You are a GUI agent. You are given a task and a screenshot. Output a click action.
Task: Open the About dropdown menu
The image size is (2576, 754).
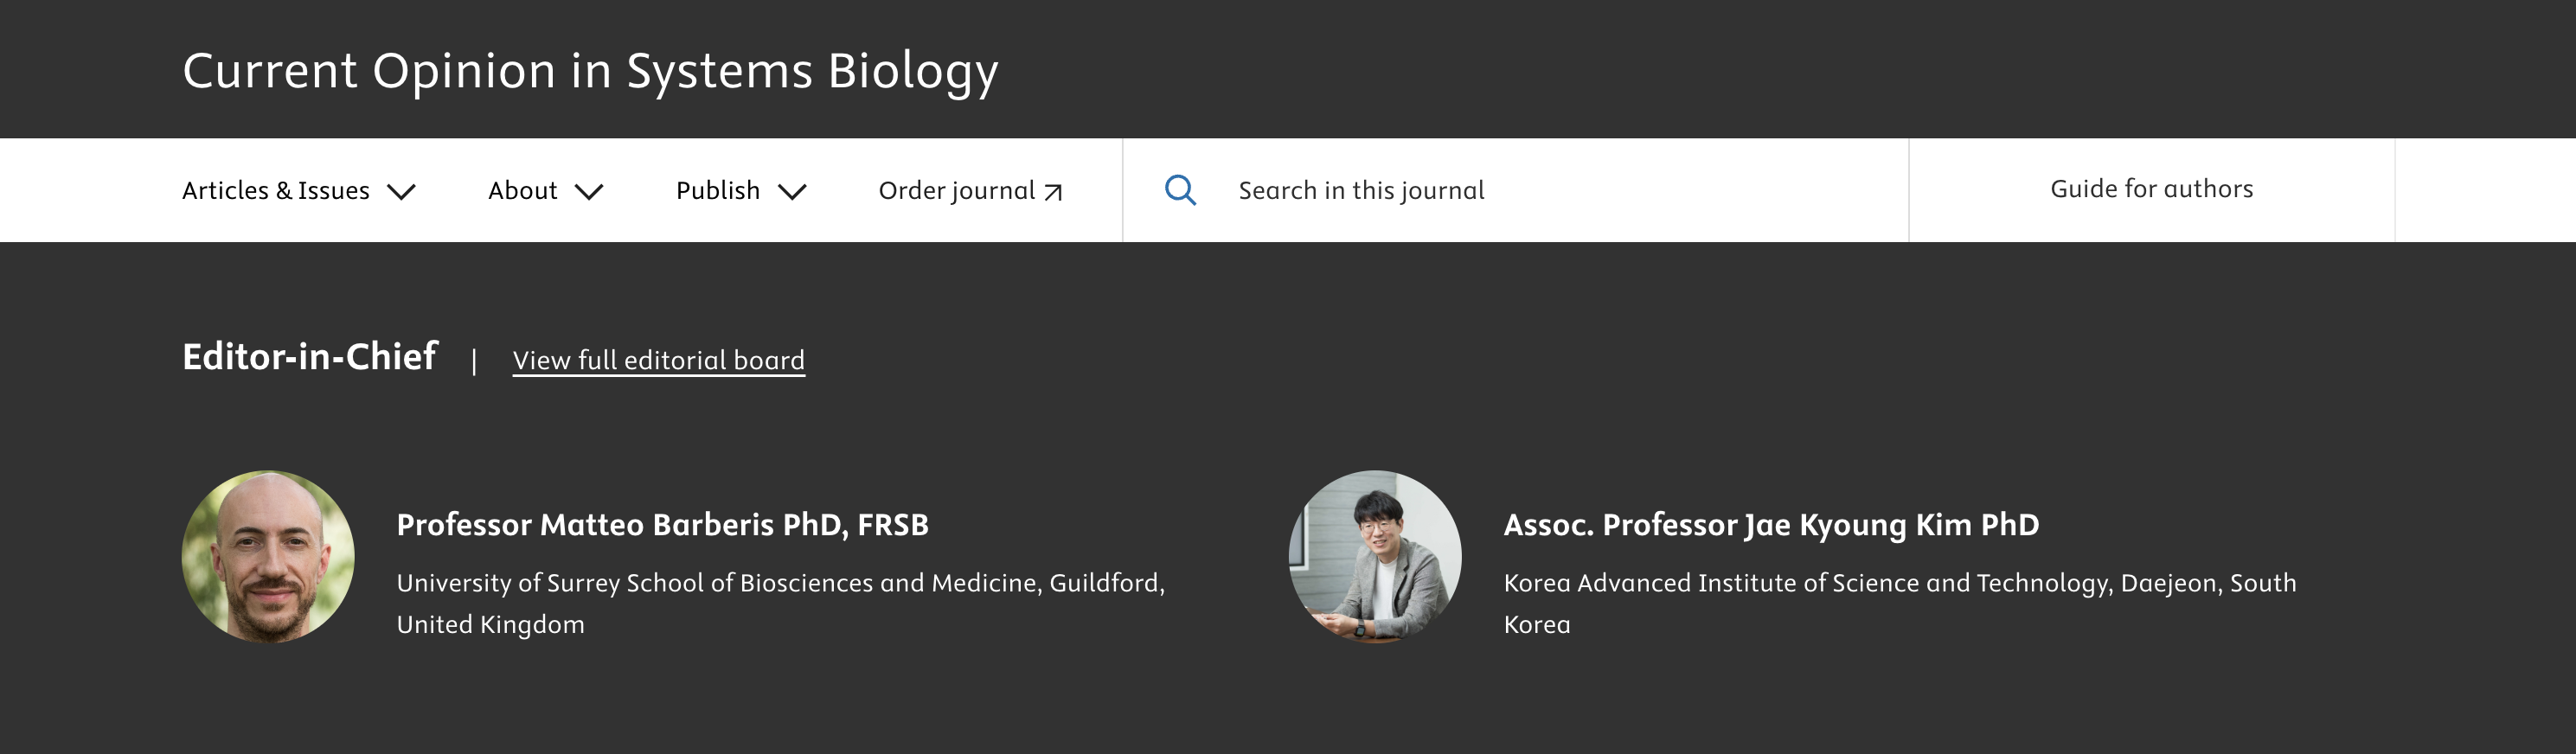pyautogui.click(x=522, y=190)
